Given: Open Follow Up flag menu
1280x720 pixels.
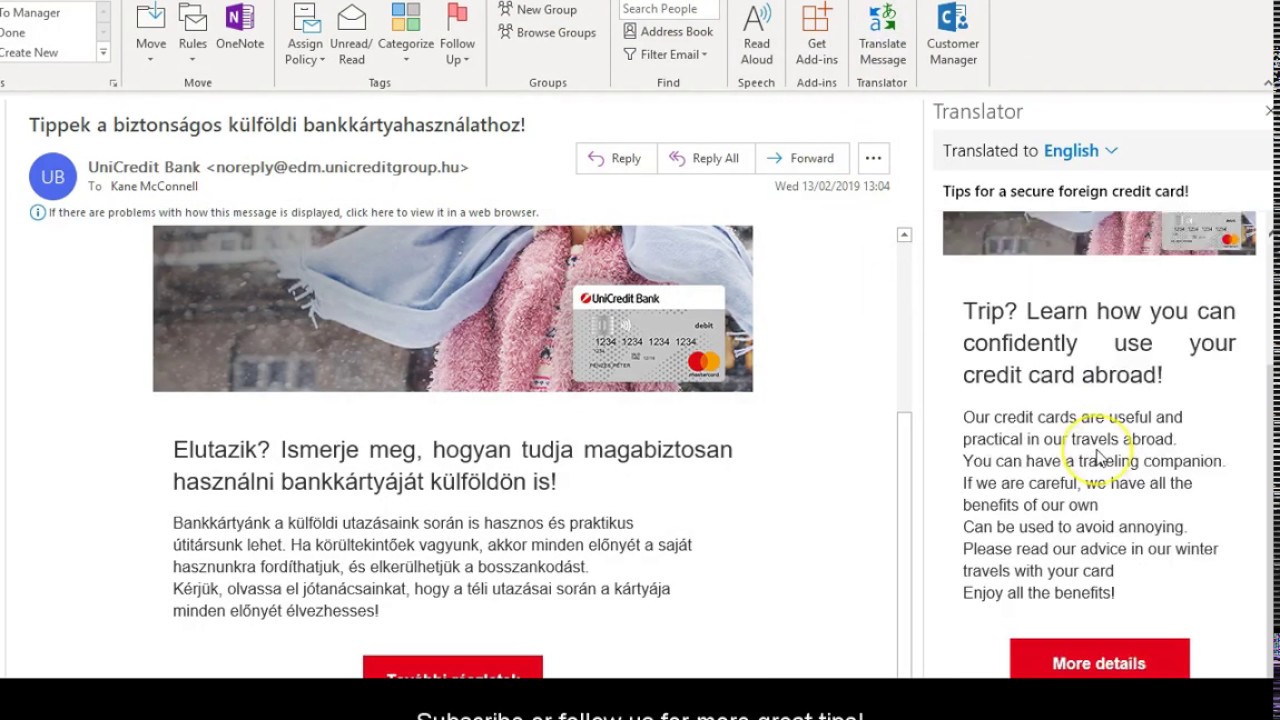Looking at the screenshot, I should coord(457,35).
